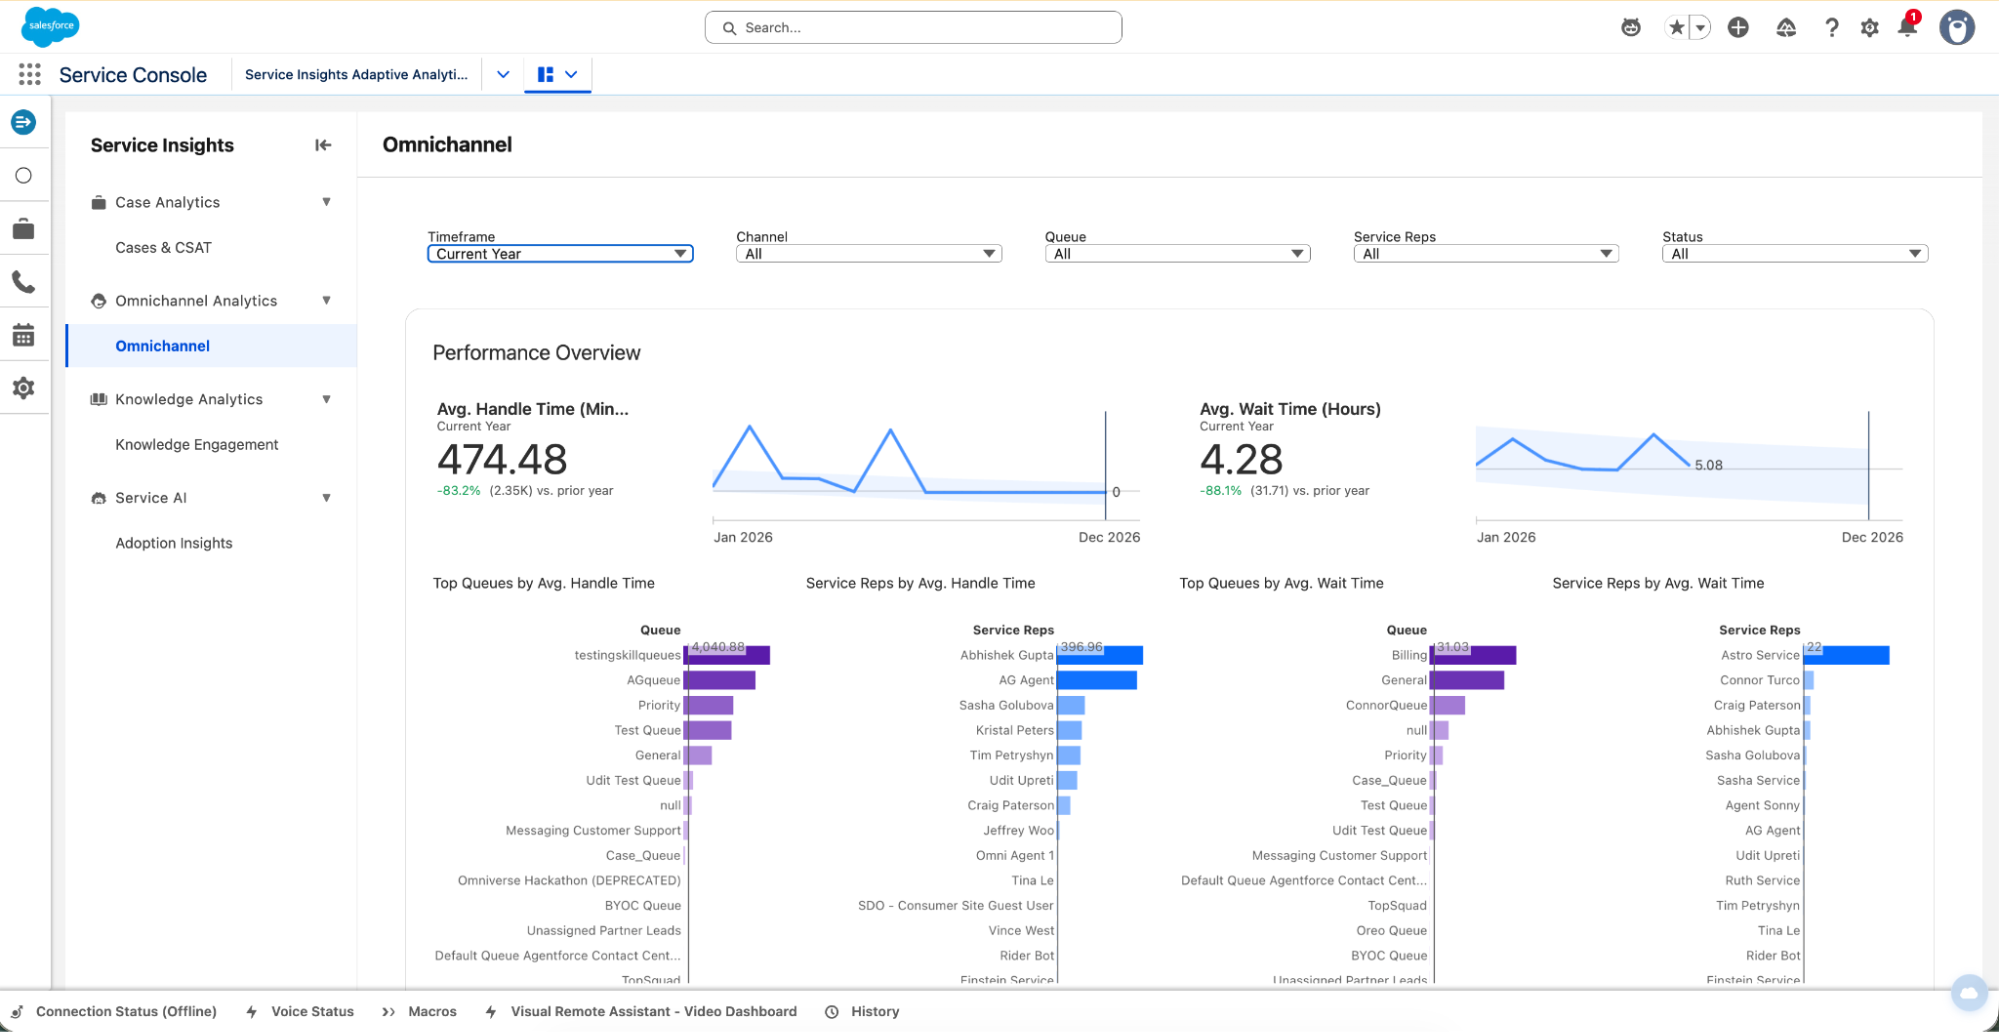Click the briefcase icon in left rail
The height and width of the screenshot is (1032, 1999).
point(24,229)
